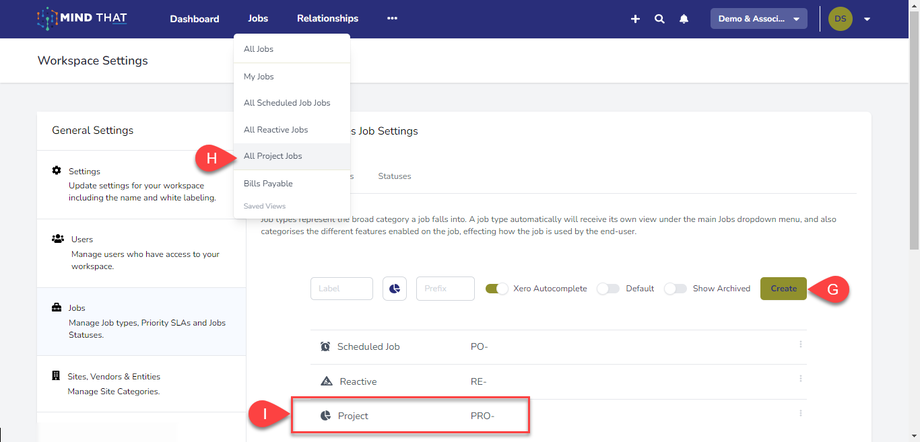Image resolution: width=920 pixels, height=442 pixels.
Task: Expand the Demo & Associates workspace dropdown
Action: pyautogui.click(x=758, y=19)
